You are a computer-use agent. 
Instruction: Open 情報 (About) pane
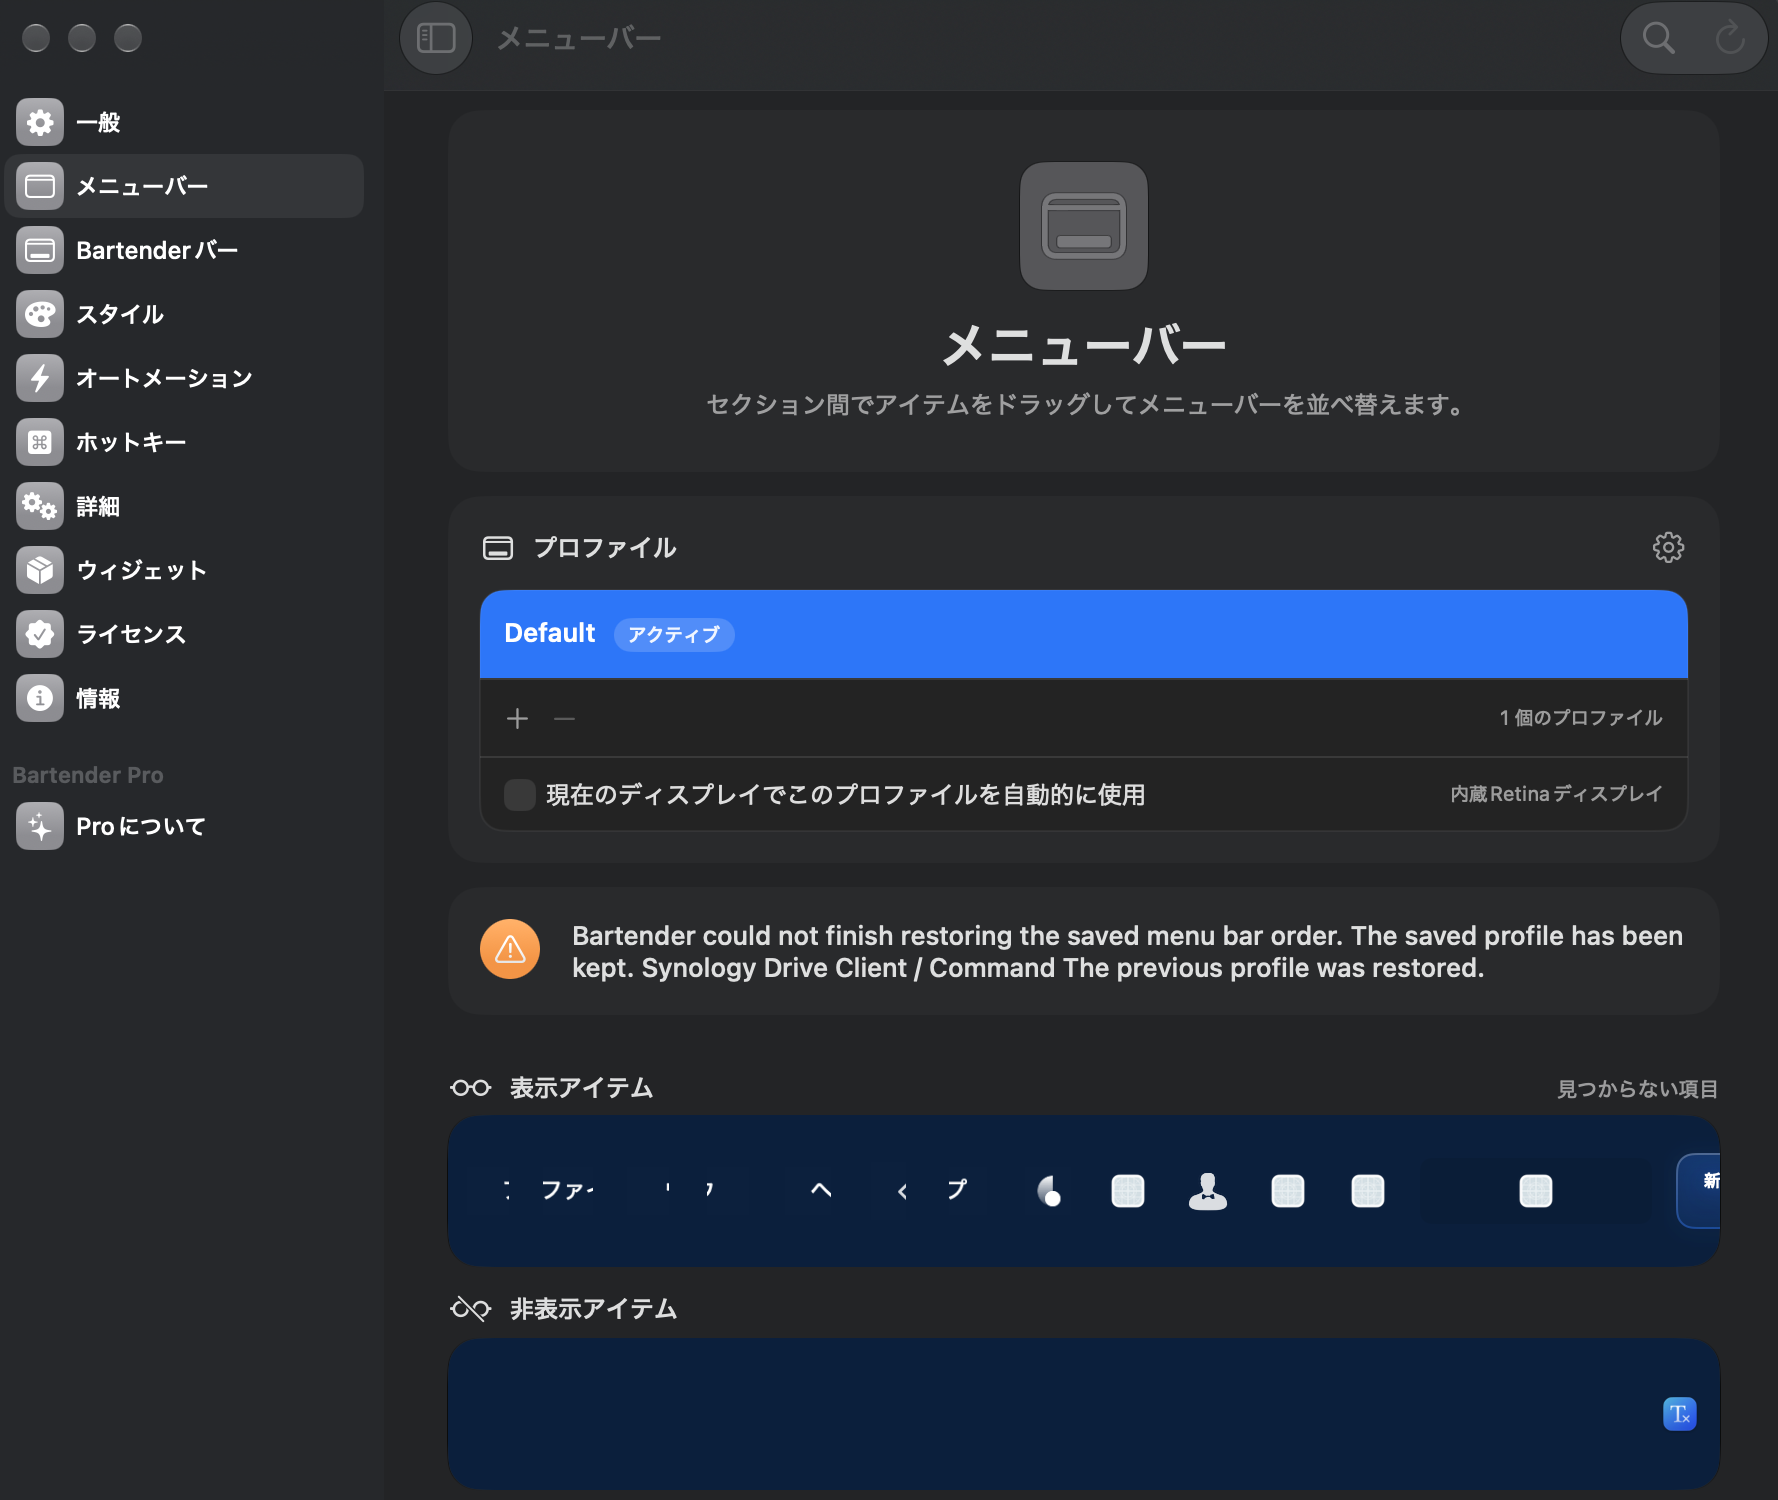pos(184,698)
